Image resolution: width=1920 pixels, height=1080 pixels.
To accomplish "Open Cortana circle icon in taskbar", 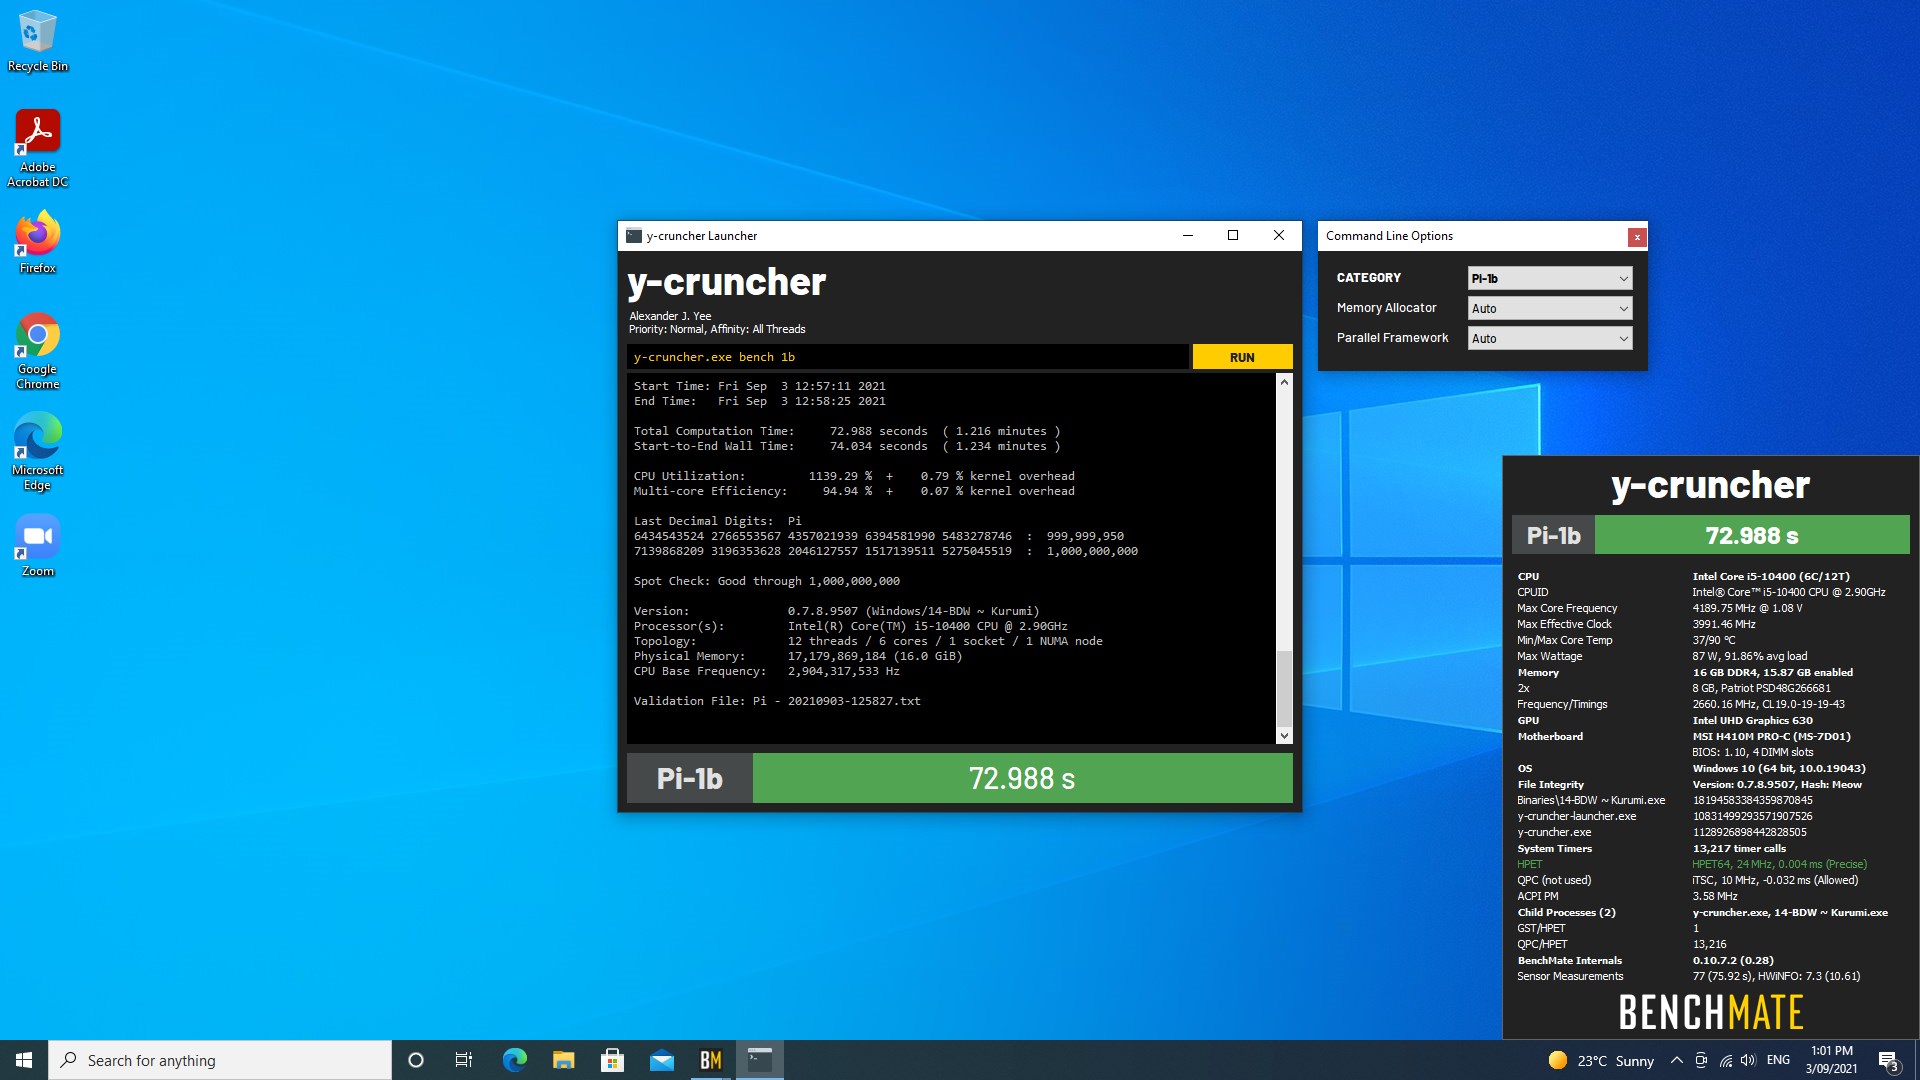I will 416,1060.
